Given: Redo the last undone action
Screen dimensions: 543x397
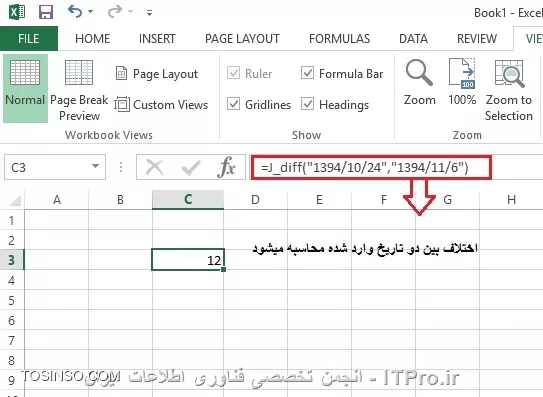Looking at the screenshot, I should pyautogui.click(x=114, y=12).
